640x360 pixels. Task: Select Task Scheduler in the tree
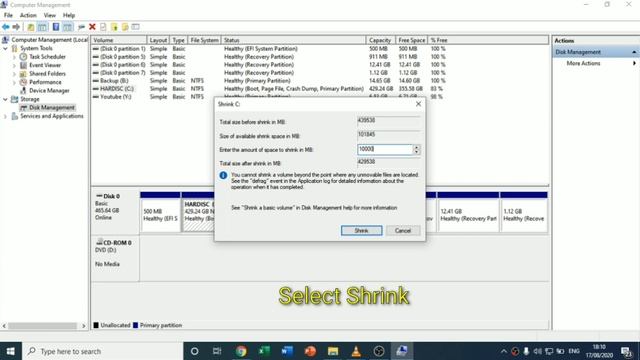(47, 57)
